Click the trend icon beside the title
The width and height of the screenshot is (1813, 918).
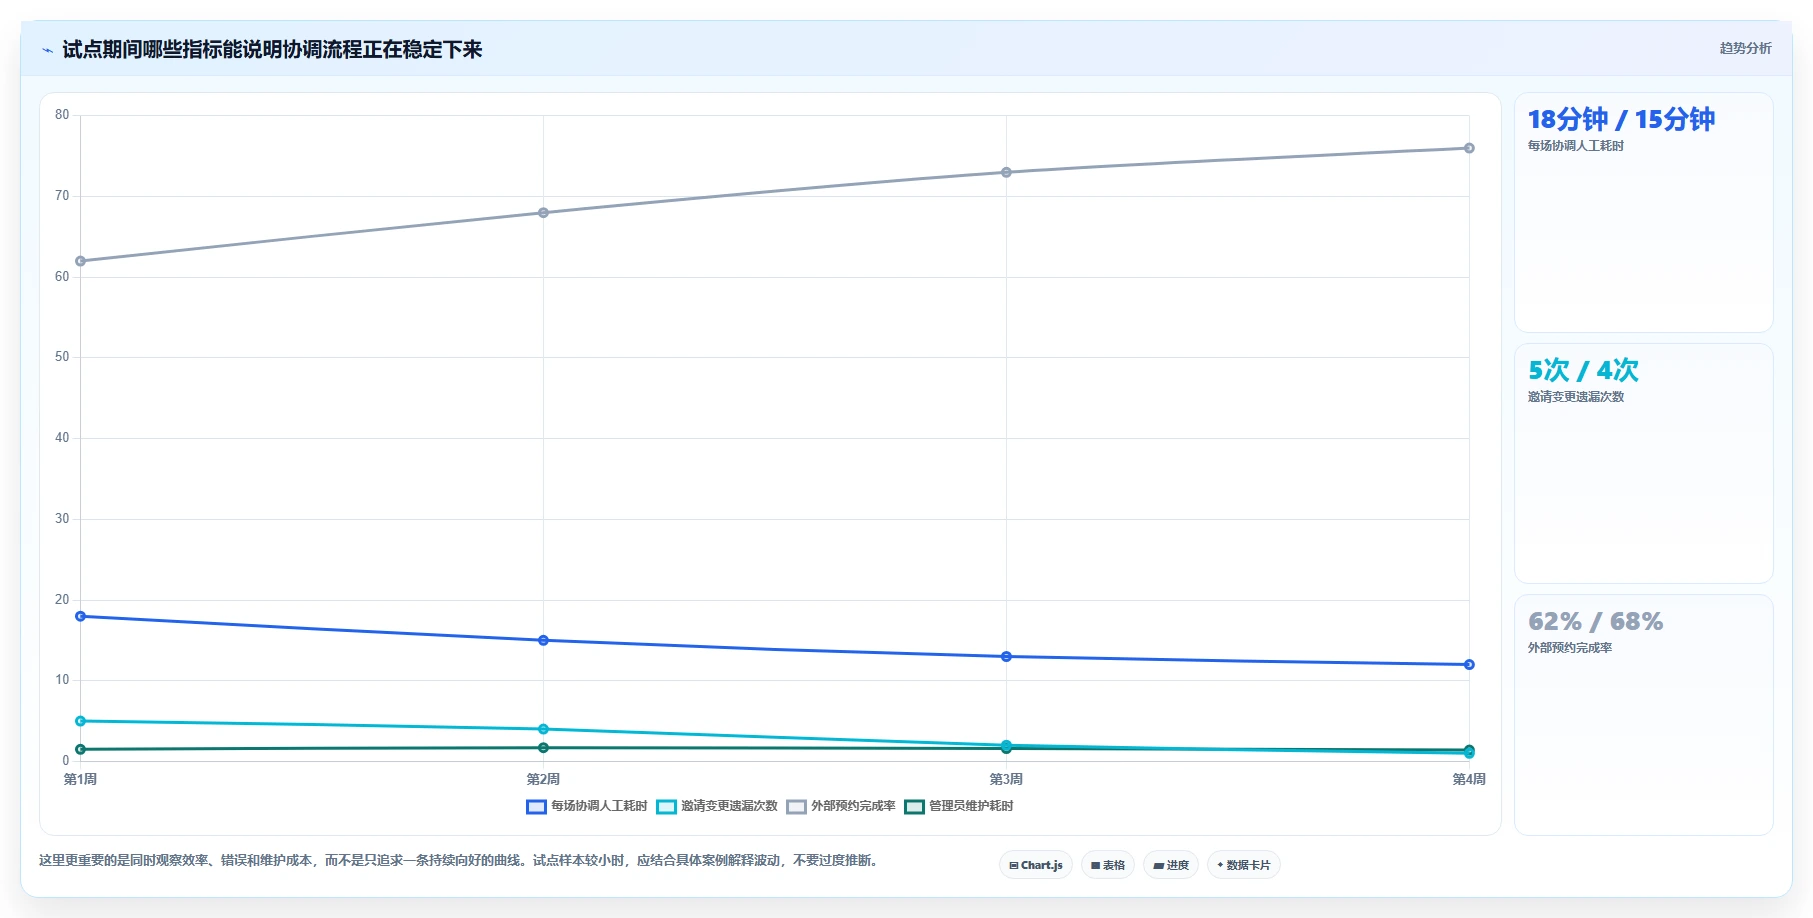tap(47, 50)
